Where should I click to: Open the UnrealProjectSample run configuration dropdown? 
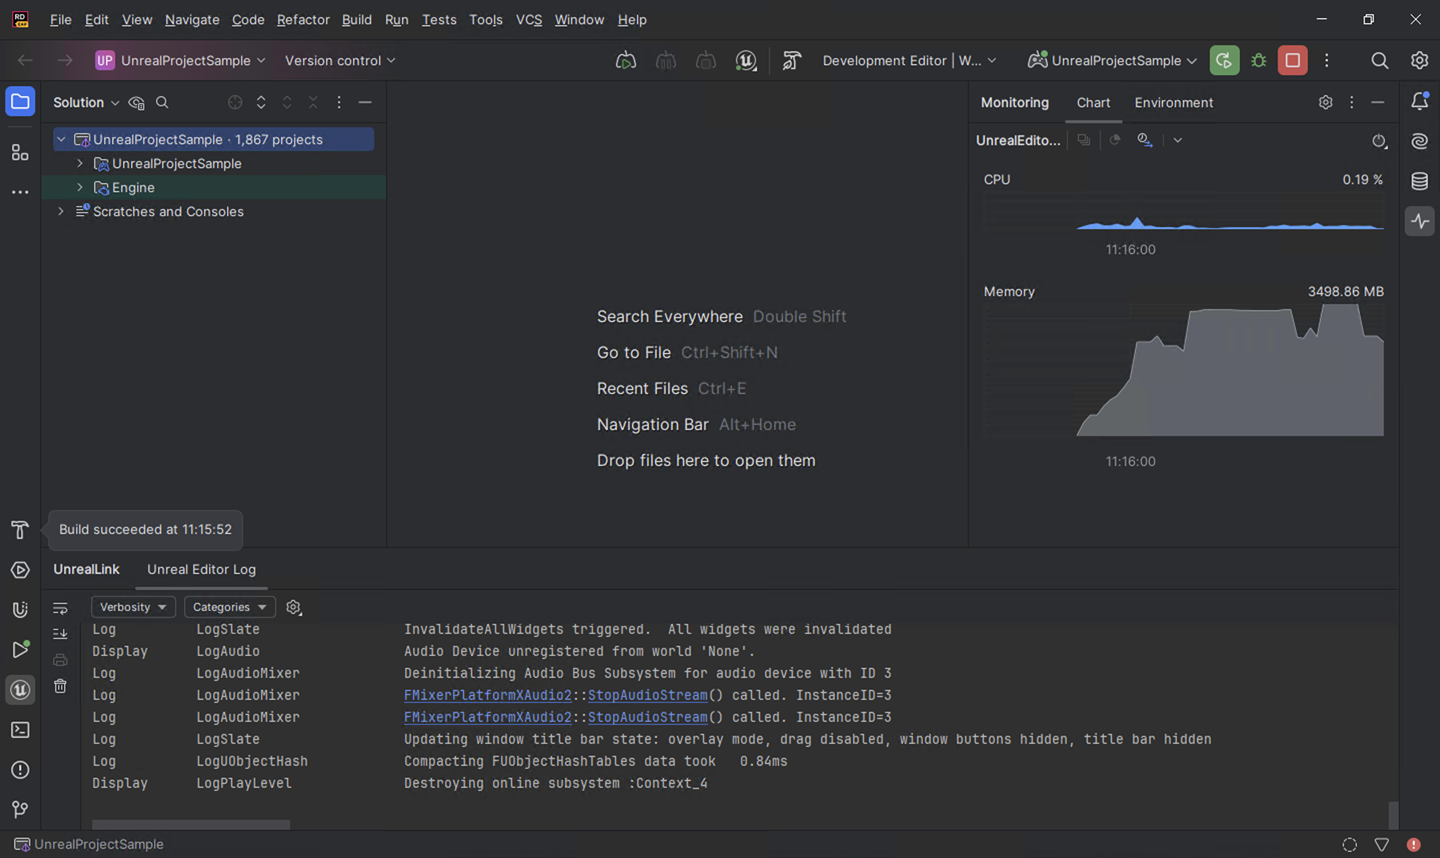1112,61
